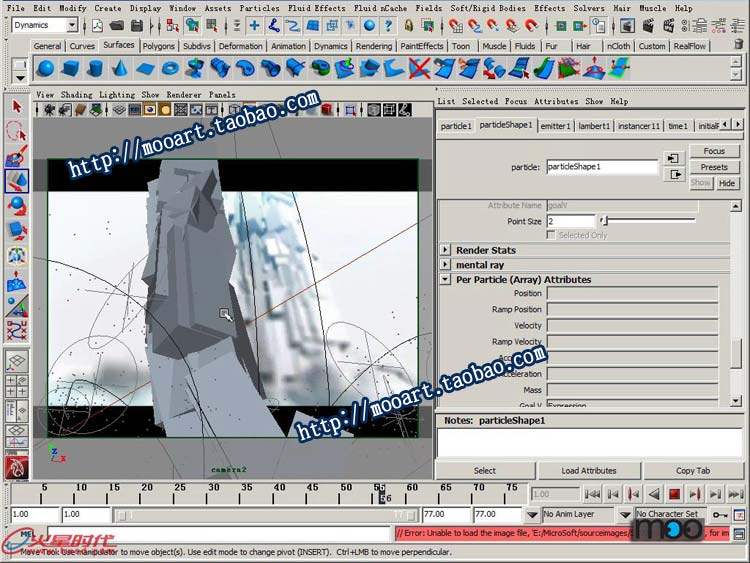Click the render current frame clapper icon
The width and height of the screenshot is (750, 563).
[648, 25]
